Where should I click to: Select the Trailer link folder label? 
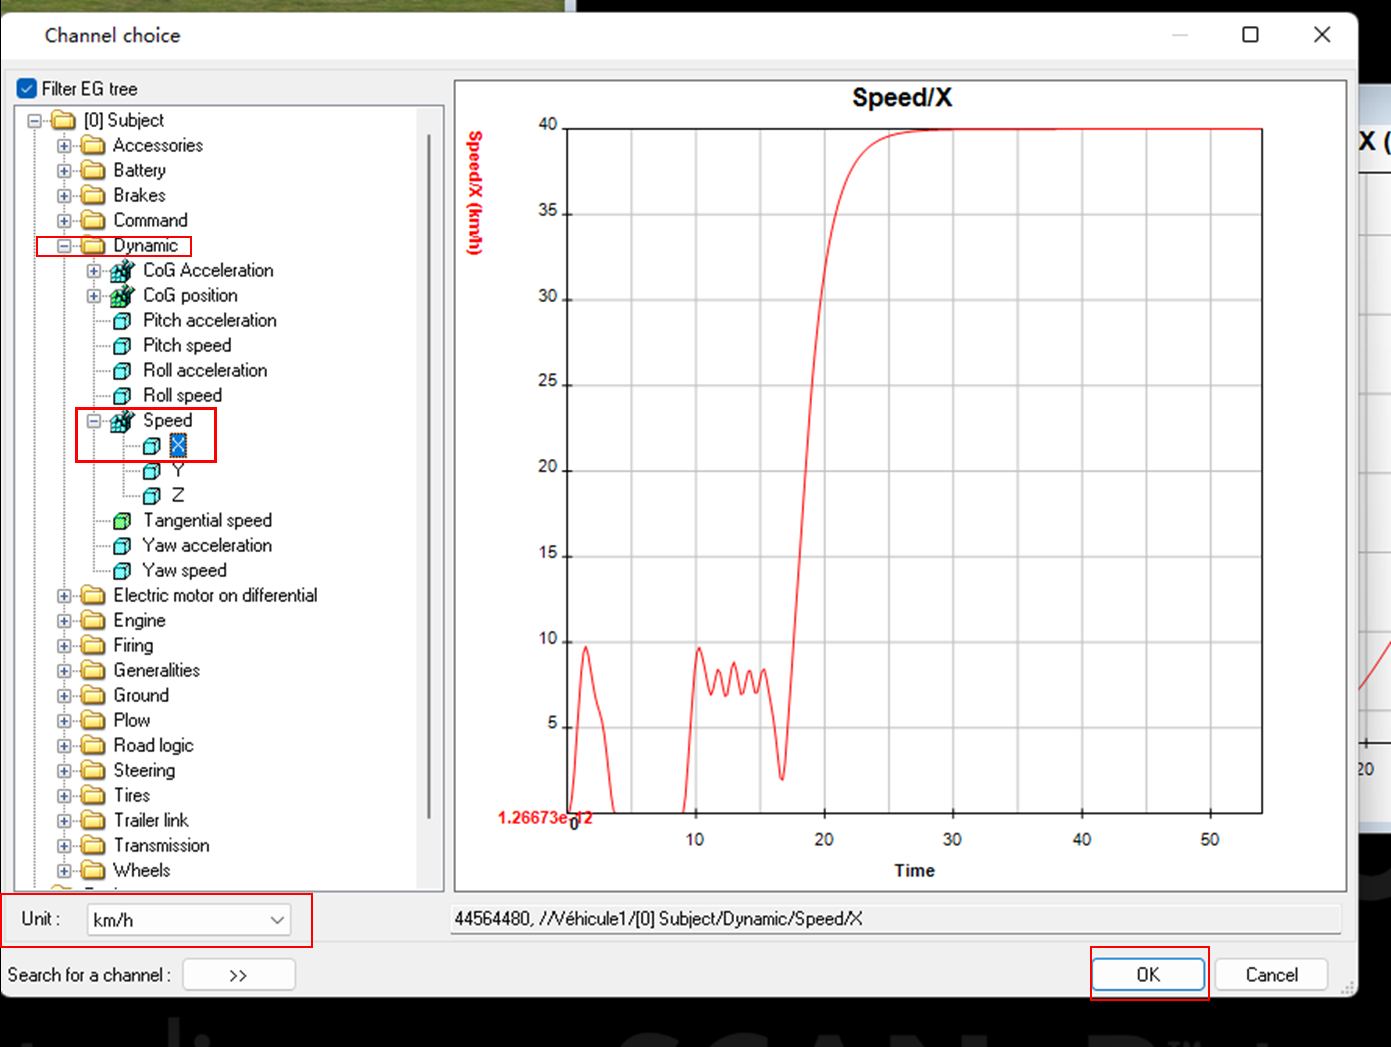pyautogui.click(x=151, y=820)
